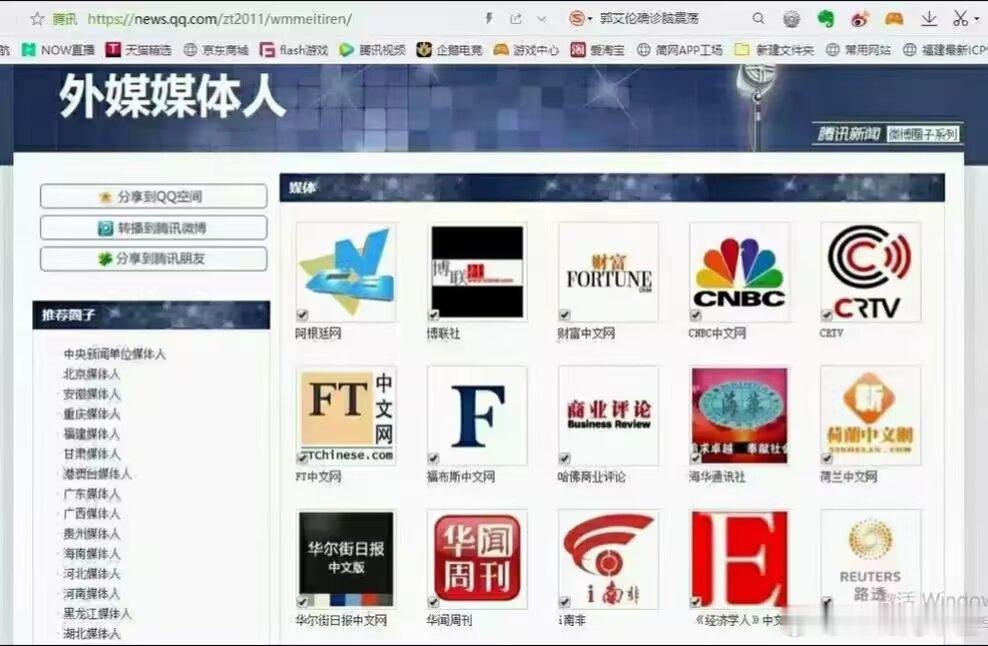988x646 pixels.
Task: Open the NOW直播 bookmark
Action: pyautogui.click(x=58, y=49)
